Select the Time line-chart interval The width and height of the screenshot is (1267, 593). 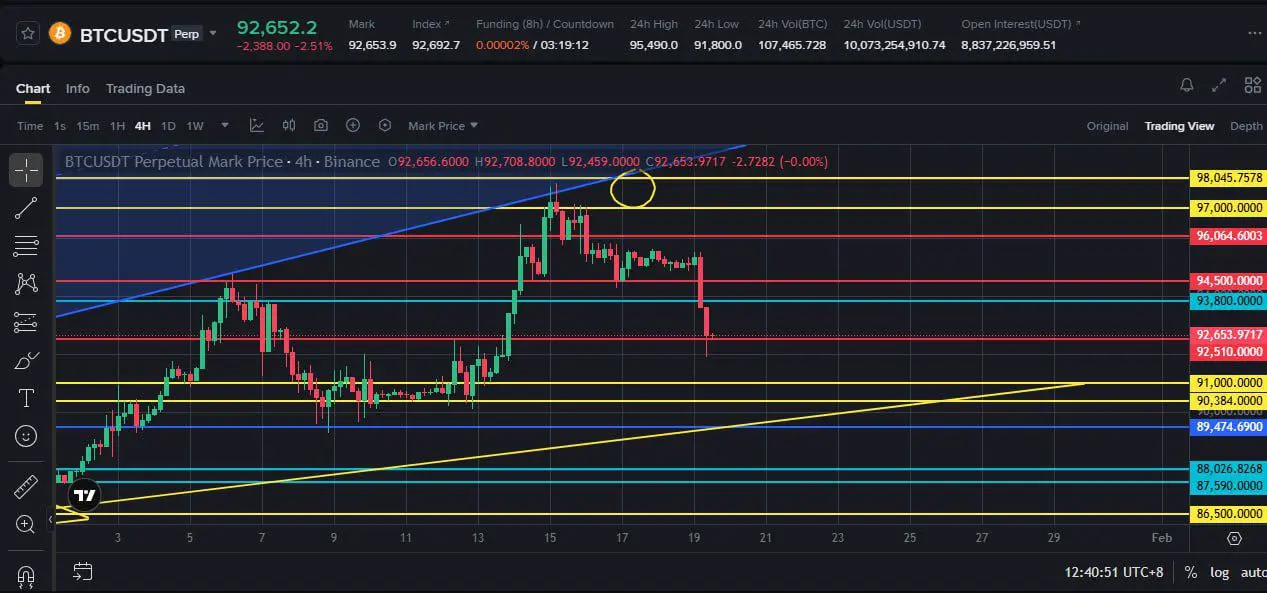coord(30,126)
